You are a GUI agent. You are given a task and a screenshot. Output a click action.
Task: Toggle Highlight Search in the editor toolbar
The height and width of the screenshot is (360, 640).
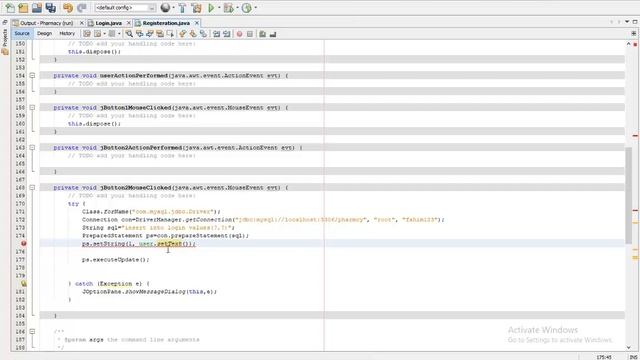[x=160, y=34]
